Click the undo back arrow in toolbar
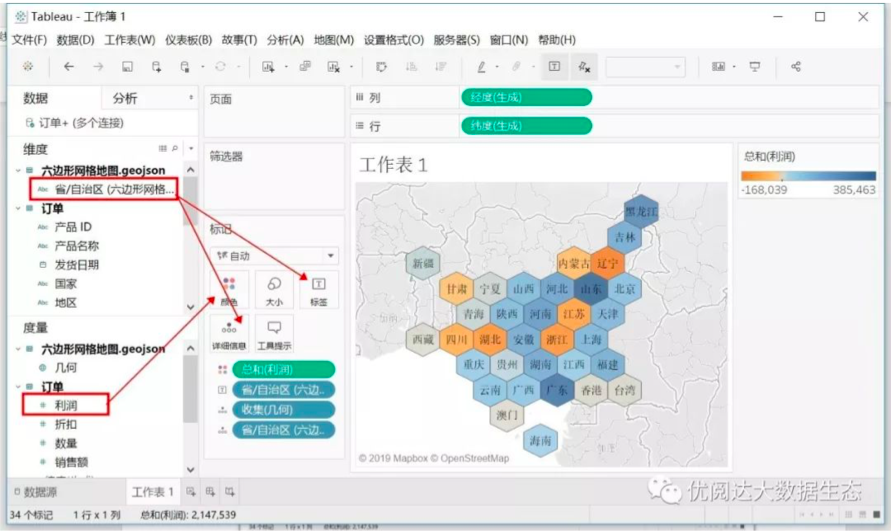The height and width of the screenshot is (531, 896). (x=69, y=67)
